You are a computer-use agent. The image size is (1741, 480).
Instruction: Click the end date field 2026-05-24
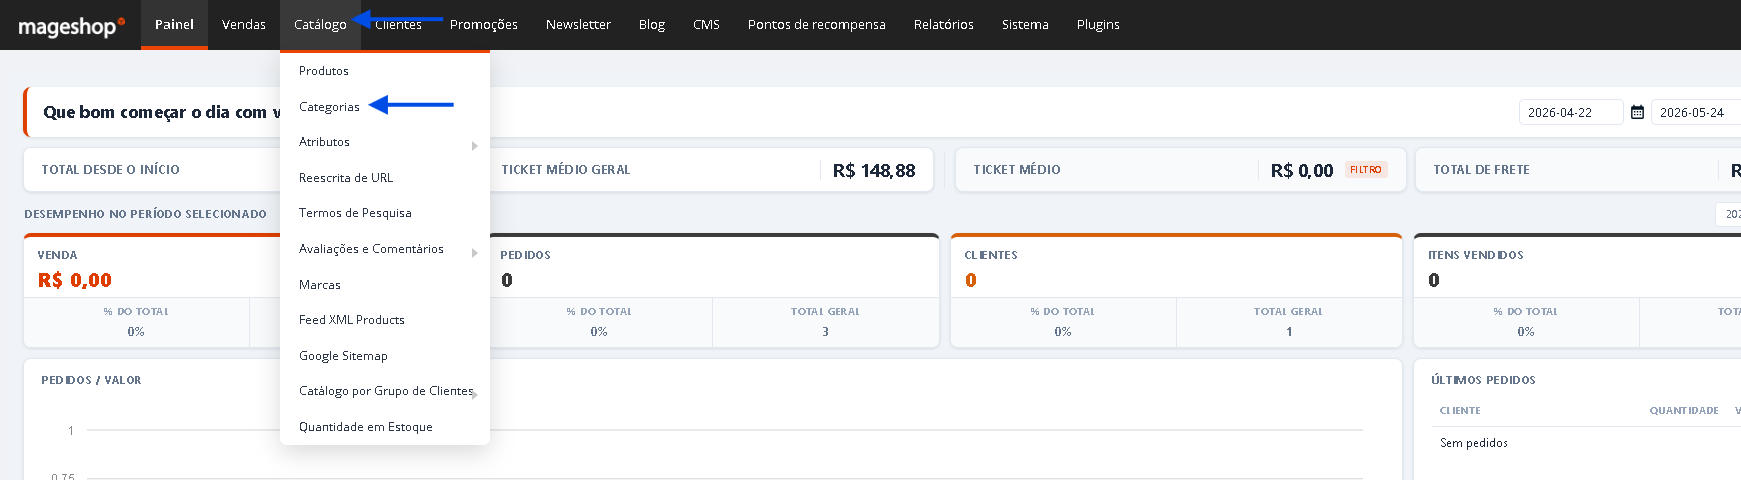pos(1696,112)
